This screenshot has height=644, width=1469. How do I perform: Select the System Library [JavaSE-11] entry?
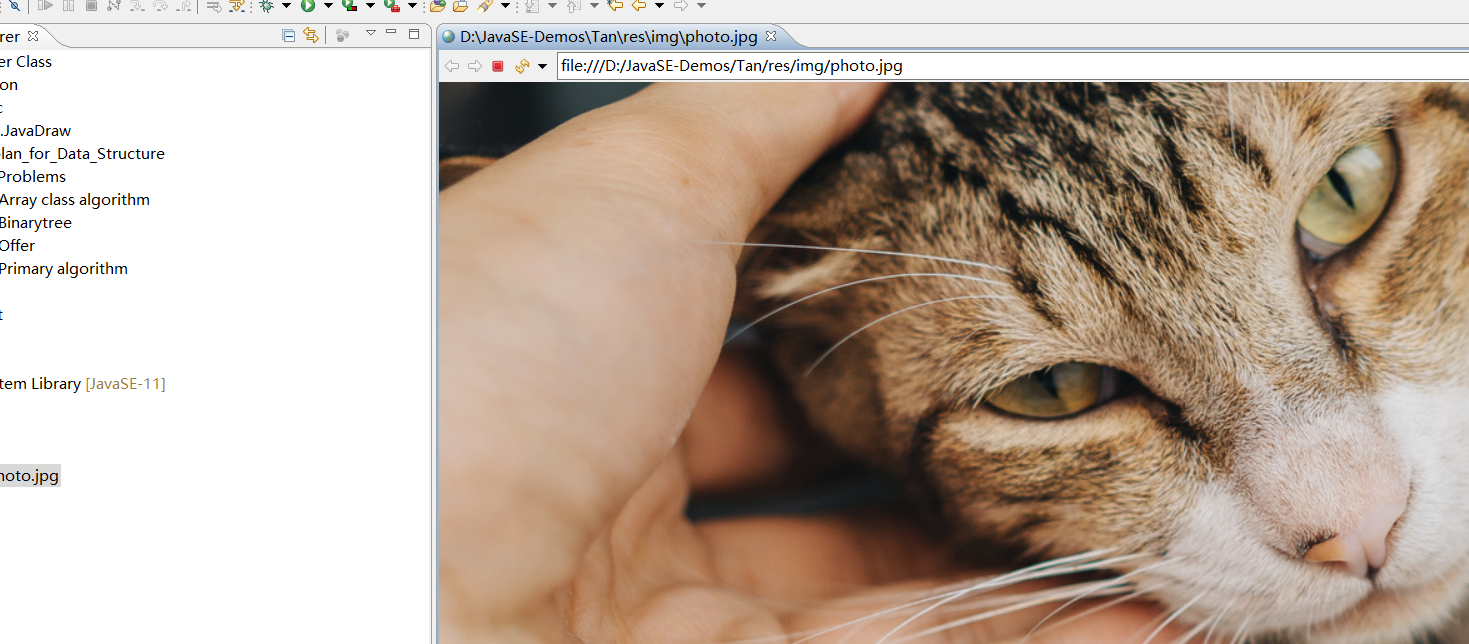(83, 384)
